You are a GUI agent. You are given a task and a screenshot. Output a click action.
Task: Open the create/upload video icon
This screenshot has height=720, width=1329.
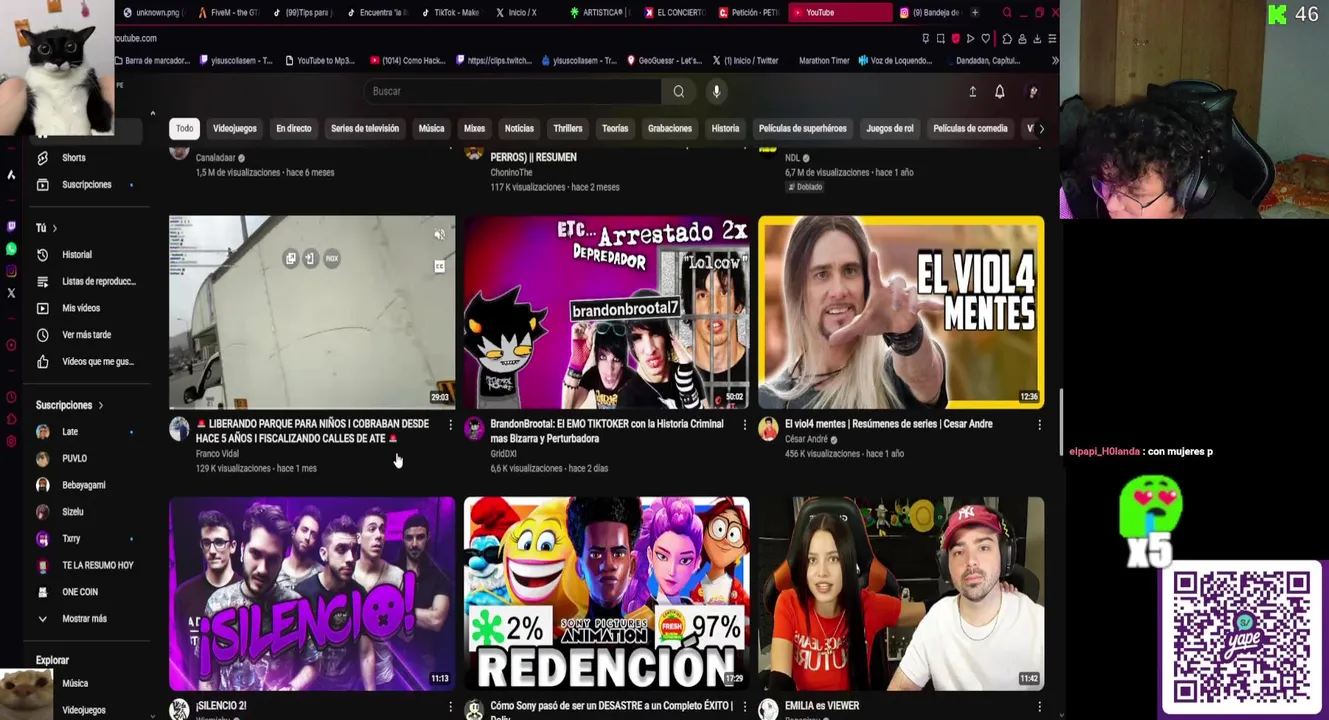(972, 92)
